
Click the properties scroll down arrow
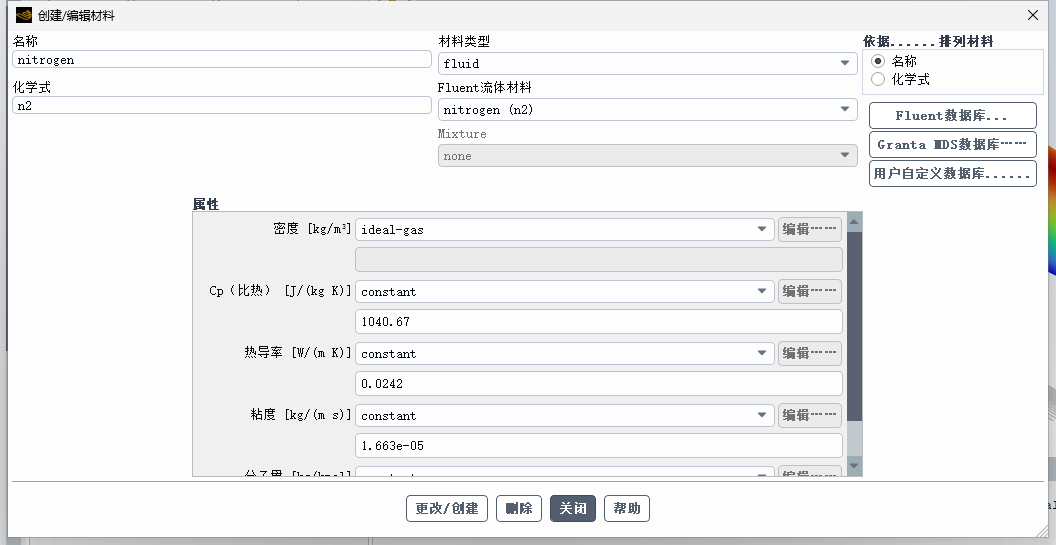point(854,465)
